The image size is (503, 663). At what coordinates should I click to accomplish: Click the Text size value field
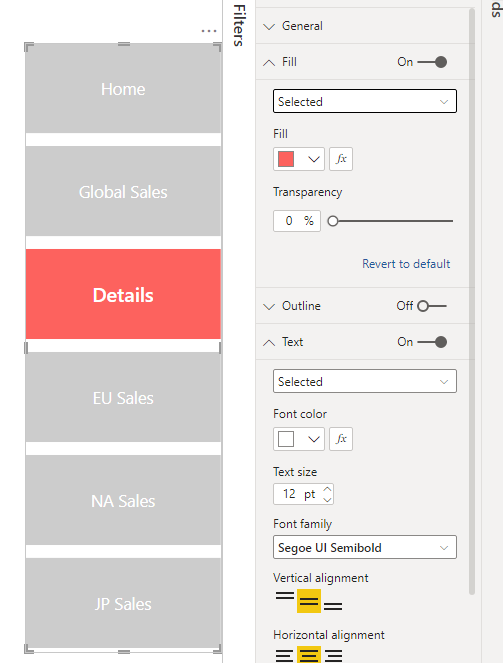click(x=298, y=494)
